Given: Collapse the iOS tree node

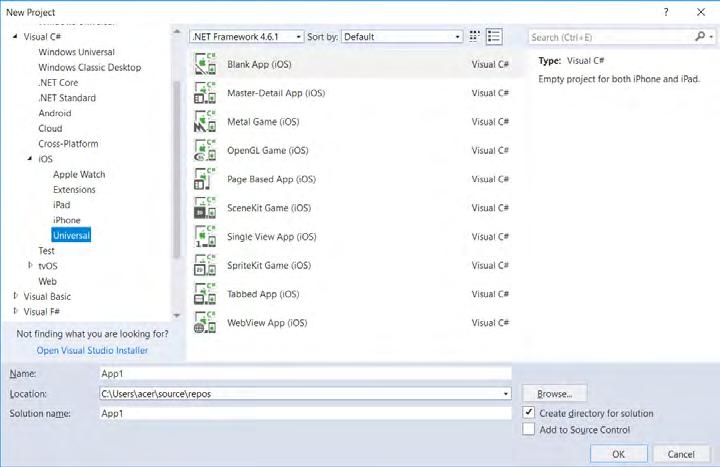Looking at the screenshot, I should (x=30, y=158).
